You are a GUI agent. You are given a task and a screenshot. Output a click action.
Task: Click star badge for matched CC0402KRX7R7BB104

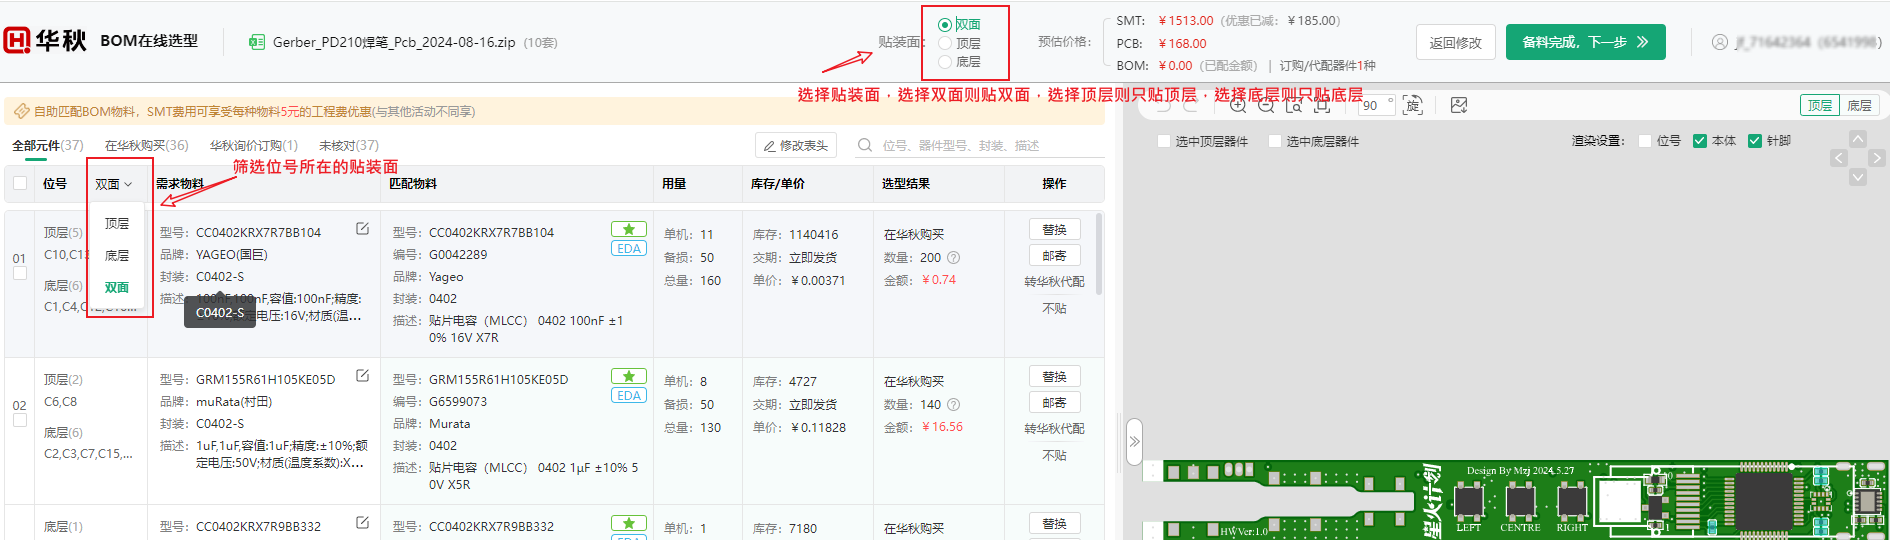click(629, 229)
